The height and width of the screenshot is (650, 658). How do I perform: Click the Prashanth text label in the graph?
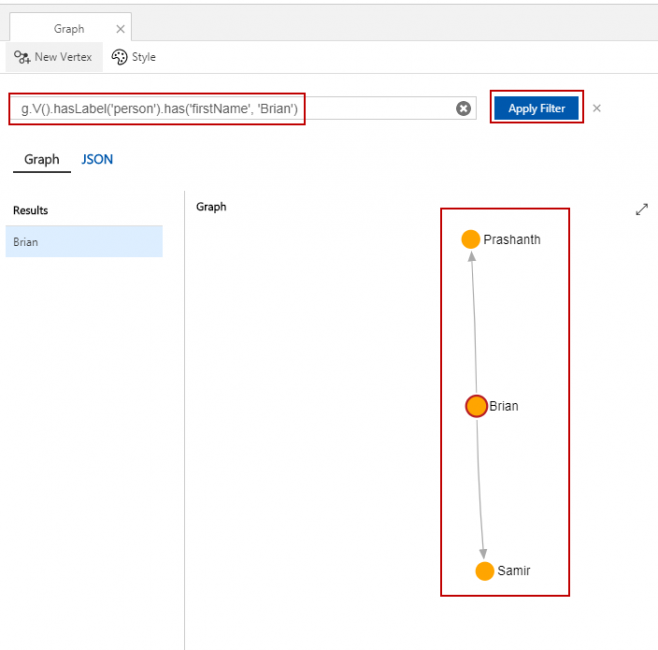pyautogui.click(x=511, y=240)
